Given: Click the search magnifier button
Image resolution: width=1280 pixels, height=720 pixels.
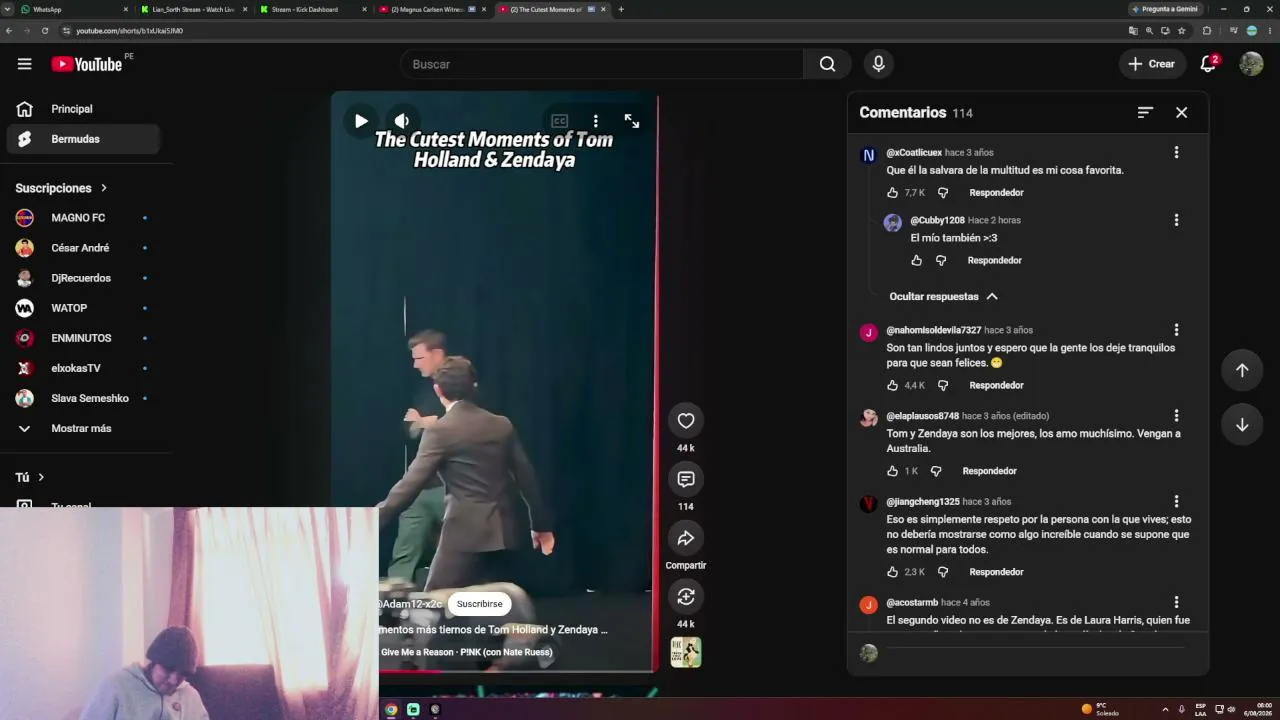Looking at the screenshot, I should (x=827, y=64).
